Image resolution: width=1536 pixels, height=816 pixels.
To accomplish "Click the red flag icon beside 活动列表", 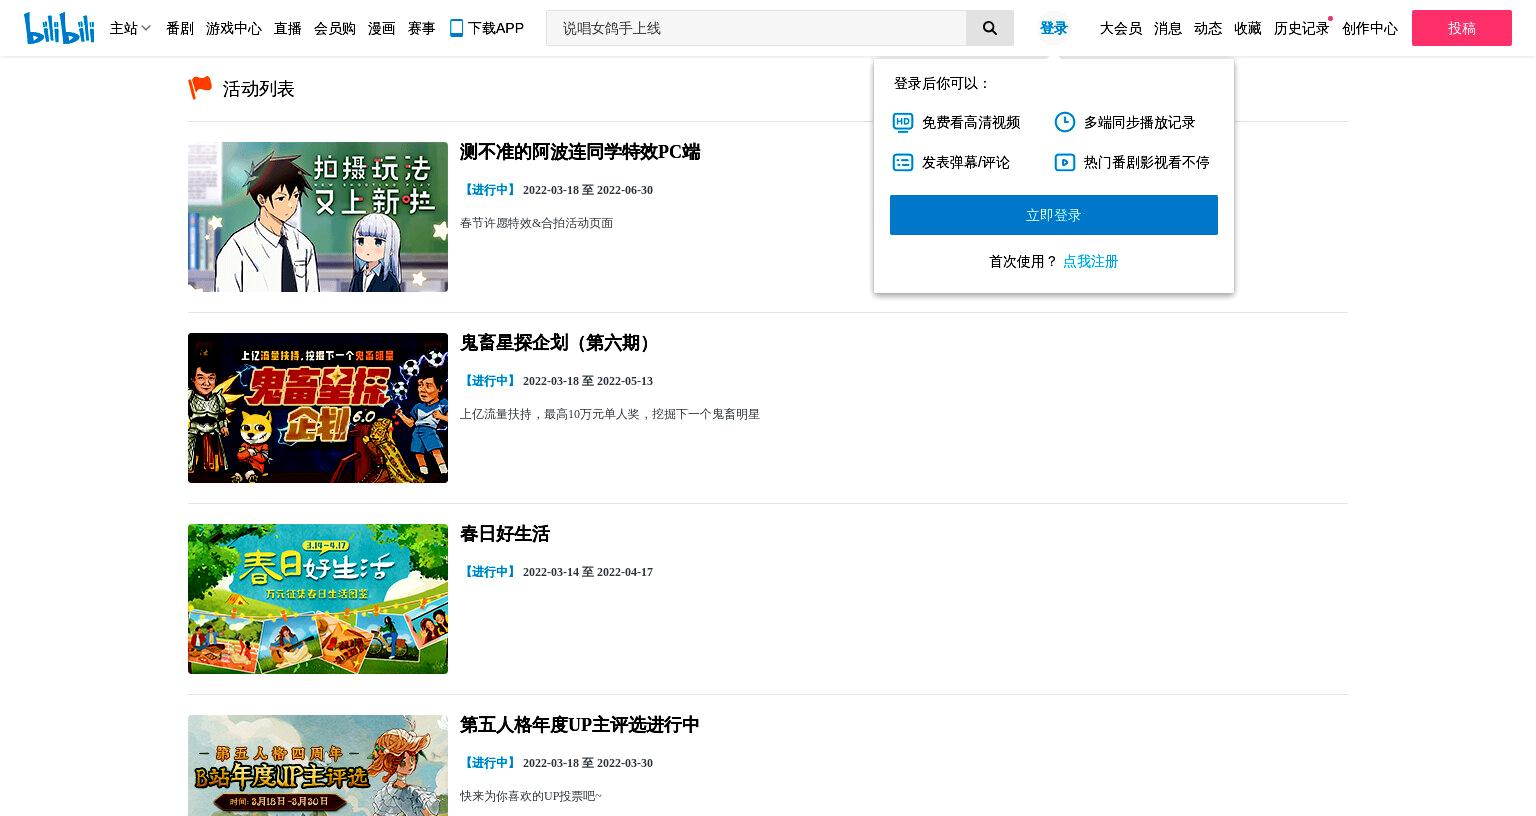I will click(x=200, y=88).
